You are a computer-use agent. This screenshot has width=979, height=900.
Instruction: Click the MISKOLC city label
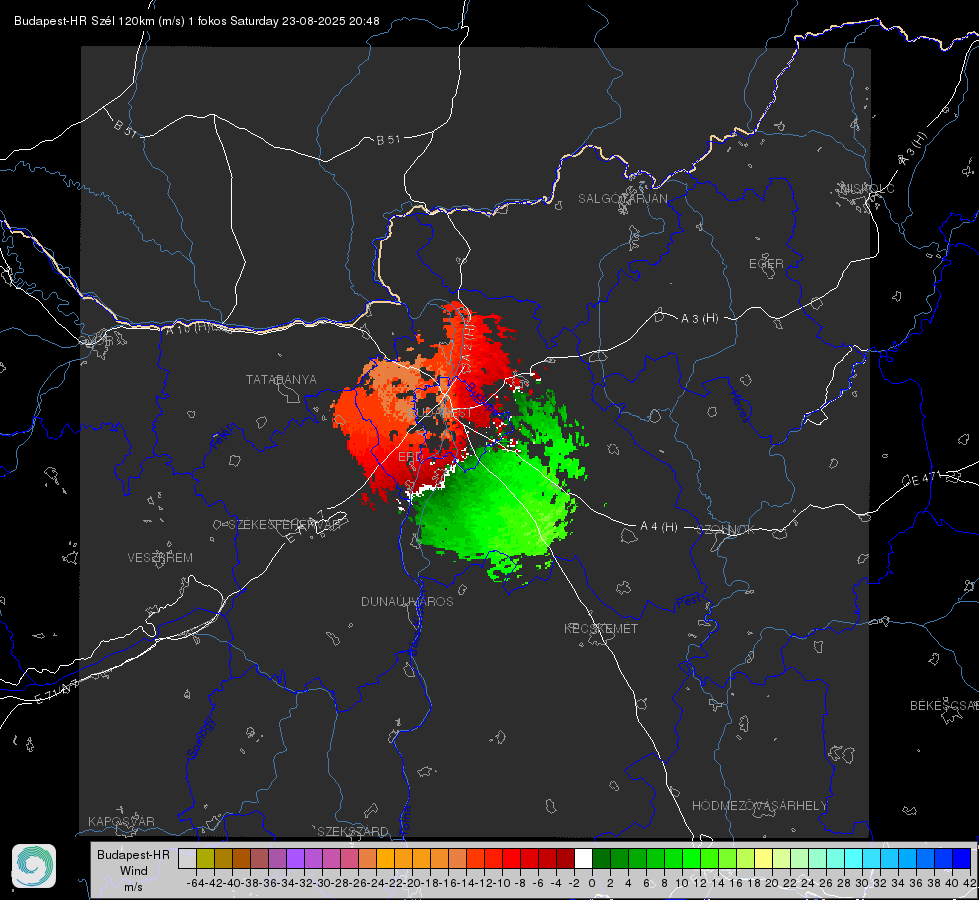(x=868, y=188)
